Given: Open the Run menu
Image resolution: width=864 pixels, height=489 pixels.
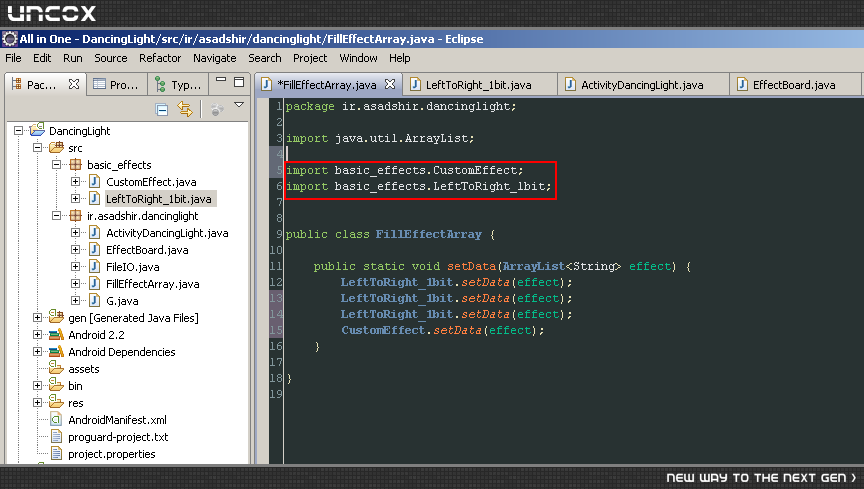Looking at the screenshot, I should pyautogui.click(x=73, y=58).
